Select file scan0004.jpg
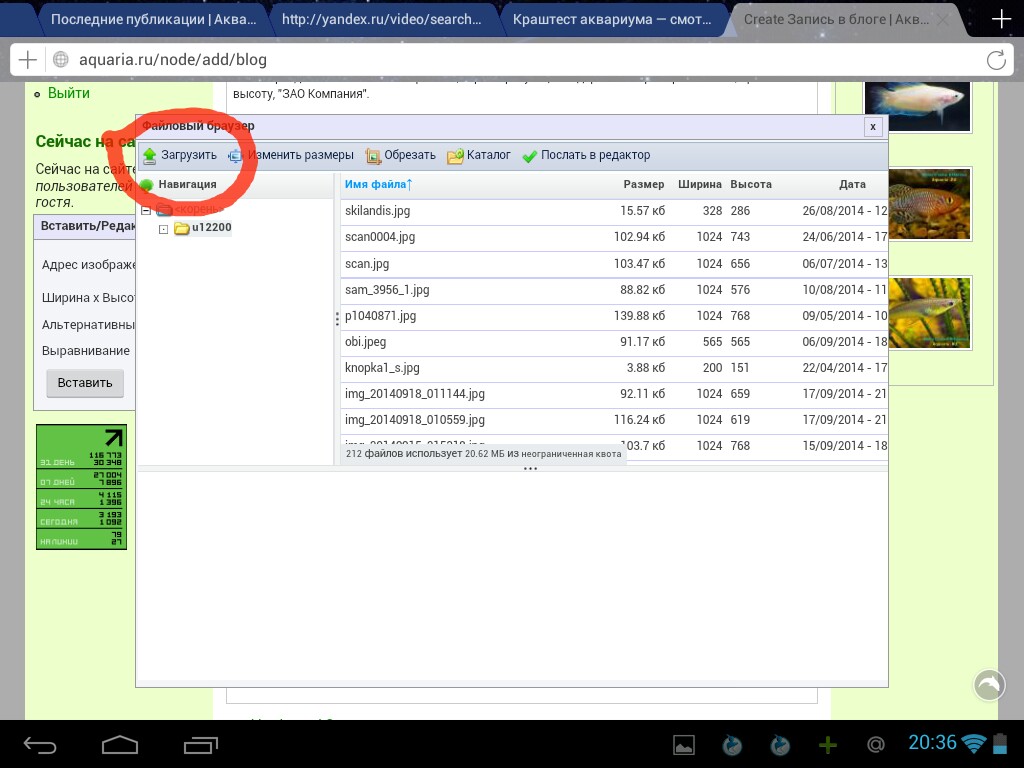Viewport: 1024px width, 768px height. 614,237
